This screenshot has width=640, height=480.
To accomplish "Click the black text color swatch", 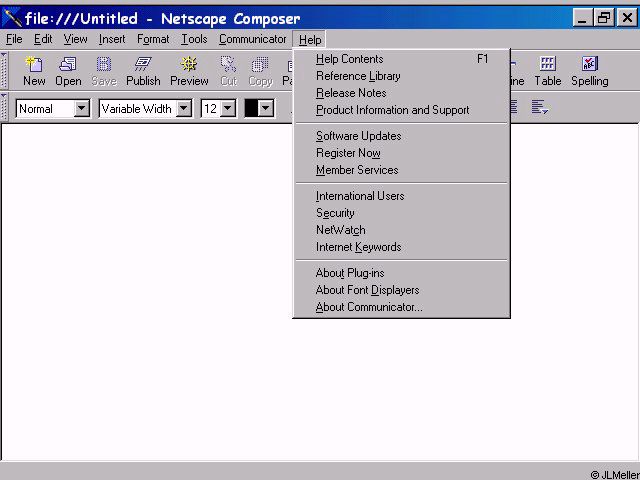I will click(251, 109).
